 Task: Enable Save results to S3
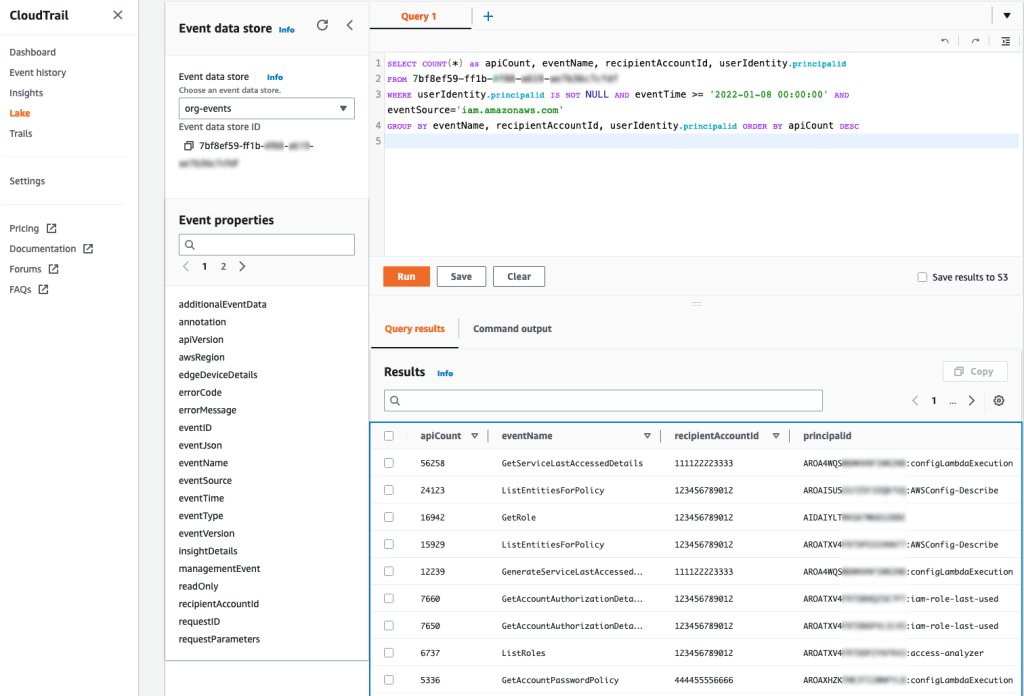coord(921,277)
